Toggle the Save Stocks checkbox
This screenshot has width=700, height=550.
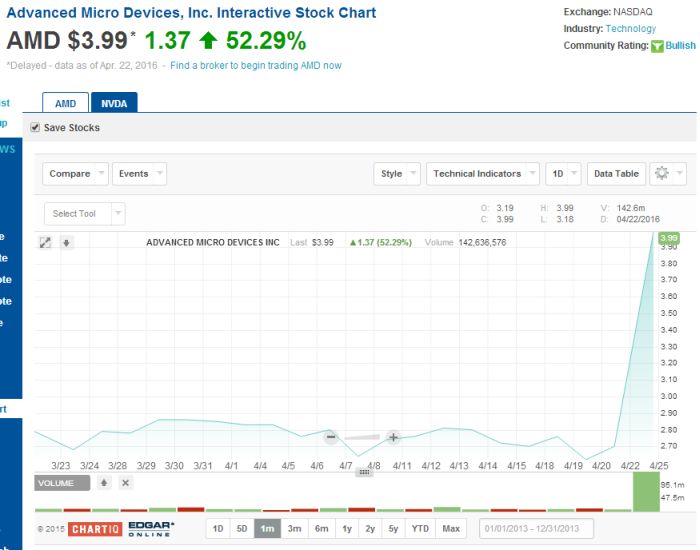tap(35, 128)
